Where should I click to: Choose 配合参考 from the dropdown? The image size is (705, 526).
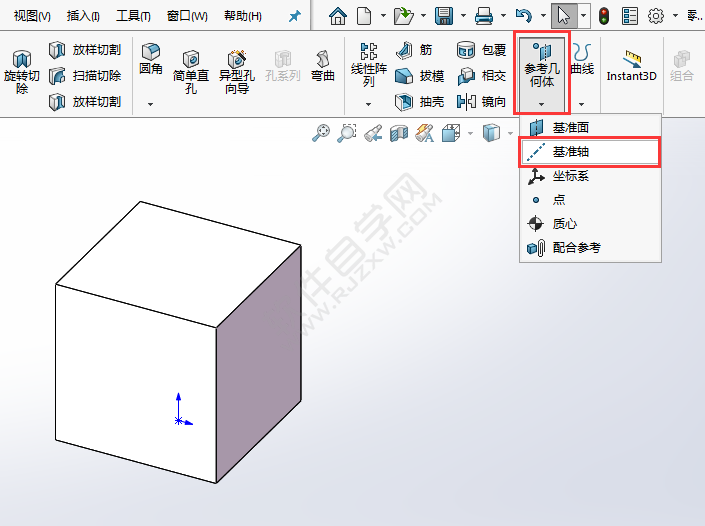590,248
